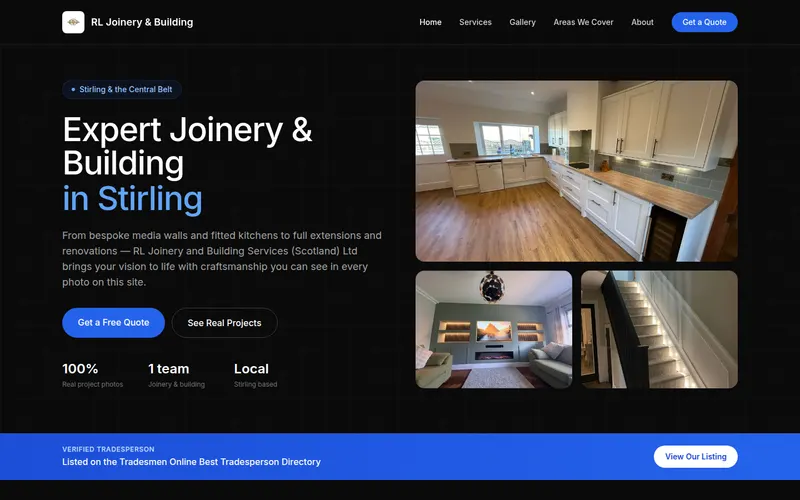The width and height of the screenshot is (800, 500).
Task: Open the Gallery nav item
Action: click(x=522, y=22)
